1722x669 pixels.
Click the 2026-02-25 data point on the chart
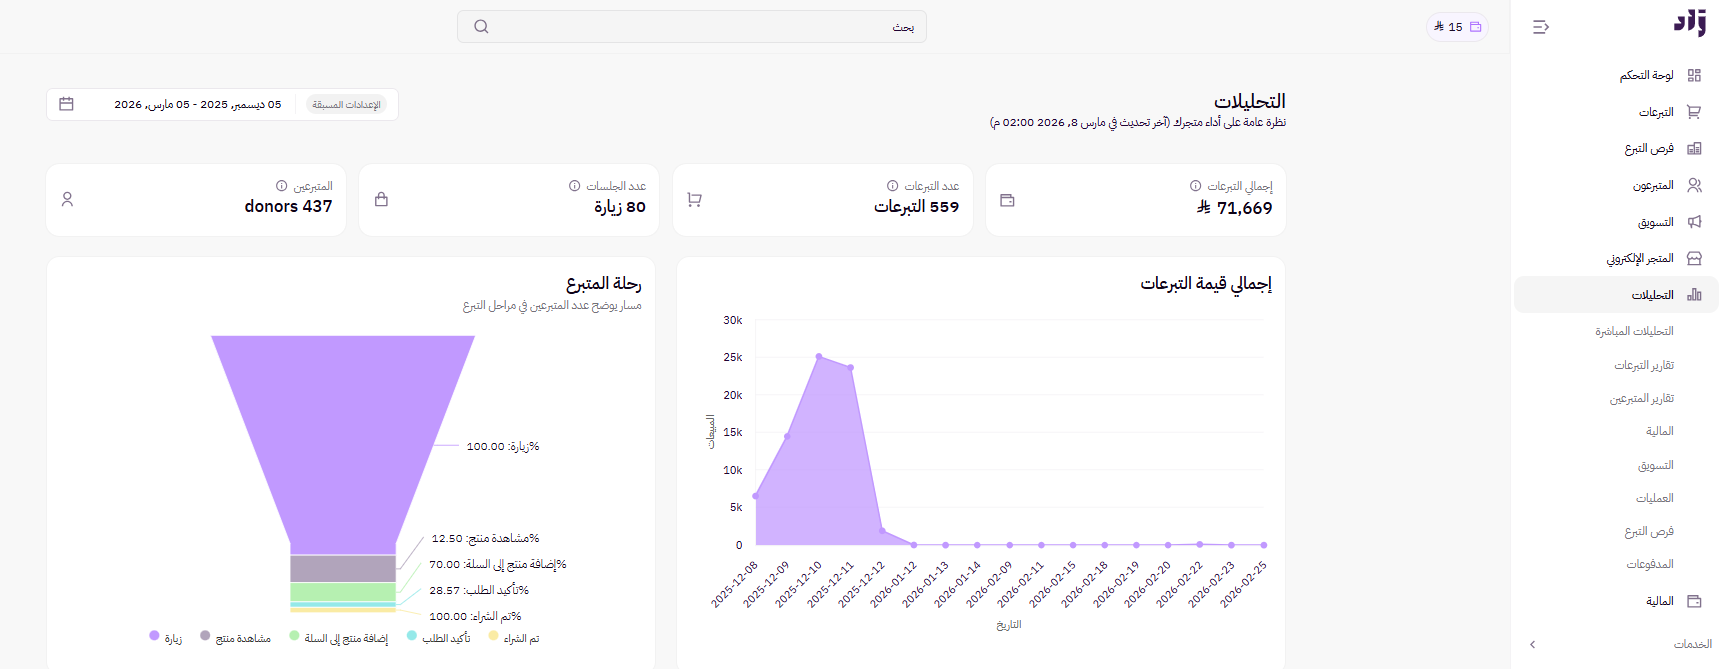point(1264,545)
